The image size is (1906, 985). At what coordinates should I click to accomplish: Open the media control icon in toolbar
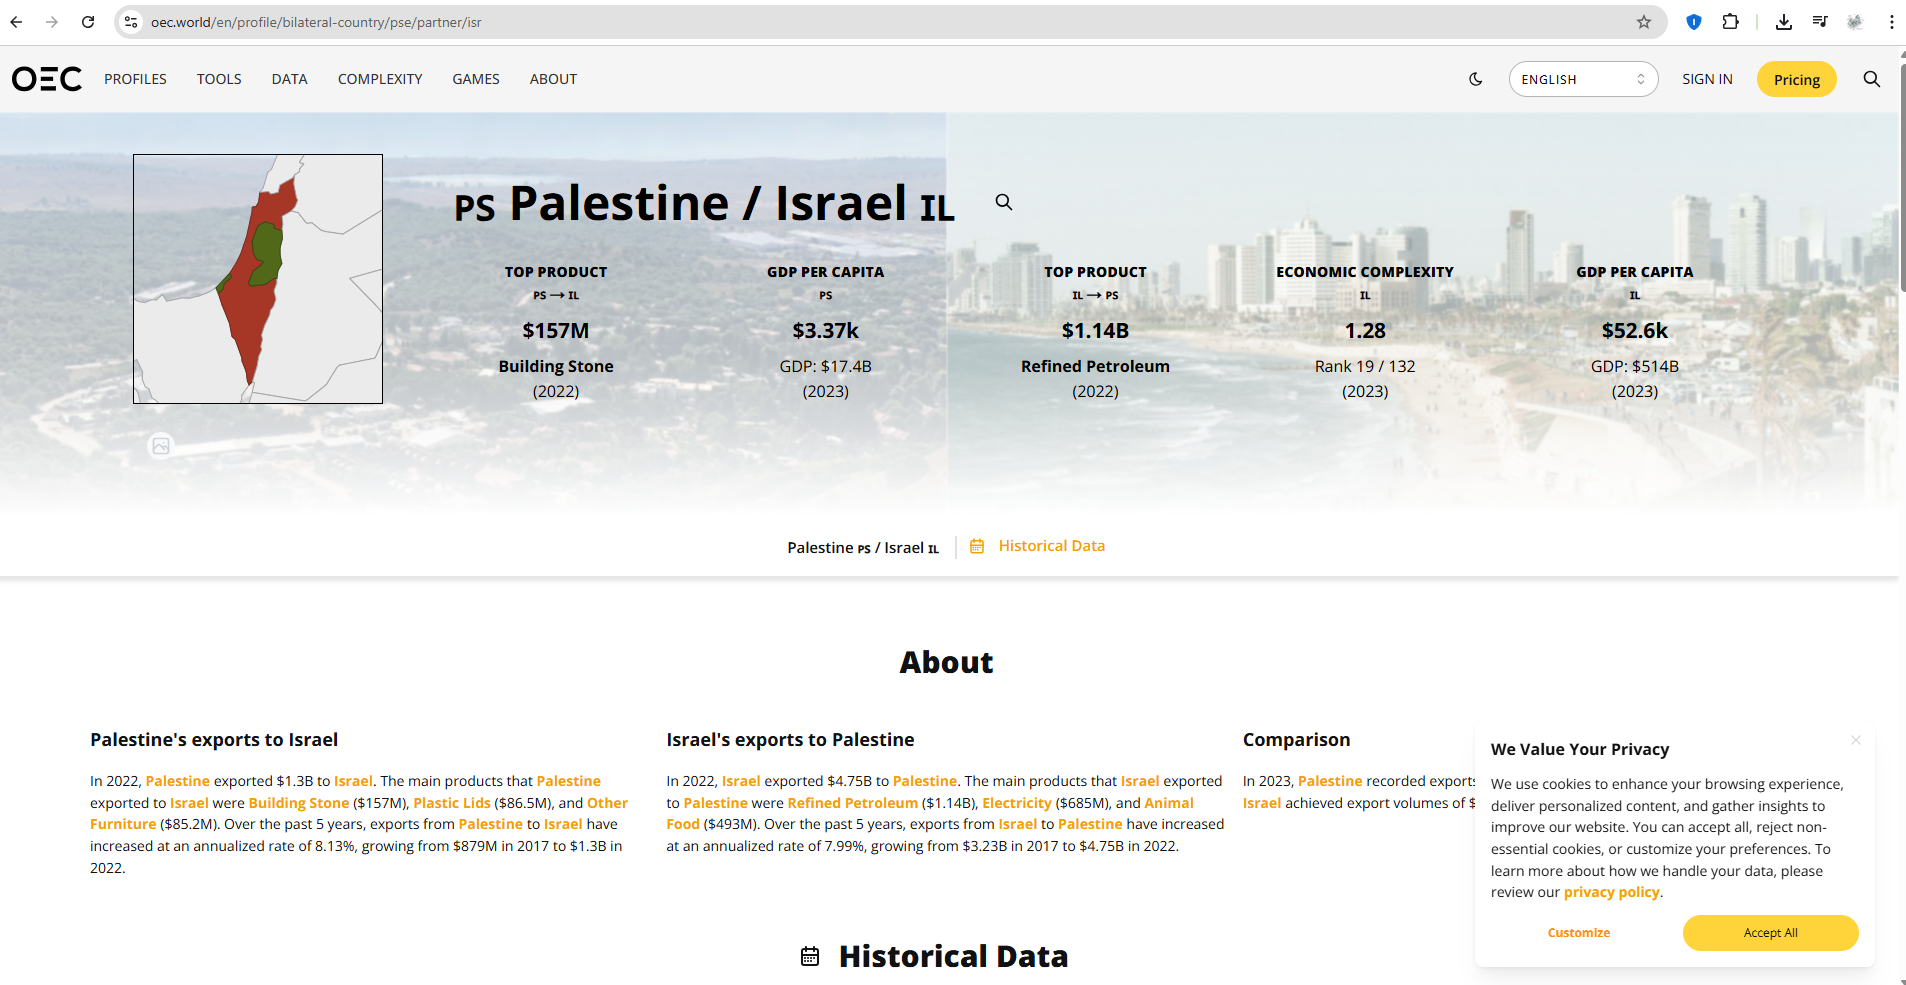click(x=1820, y=22)
